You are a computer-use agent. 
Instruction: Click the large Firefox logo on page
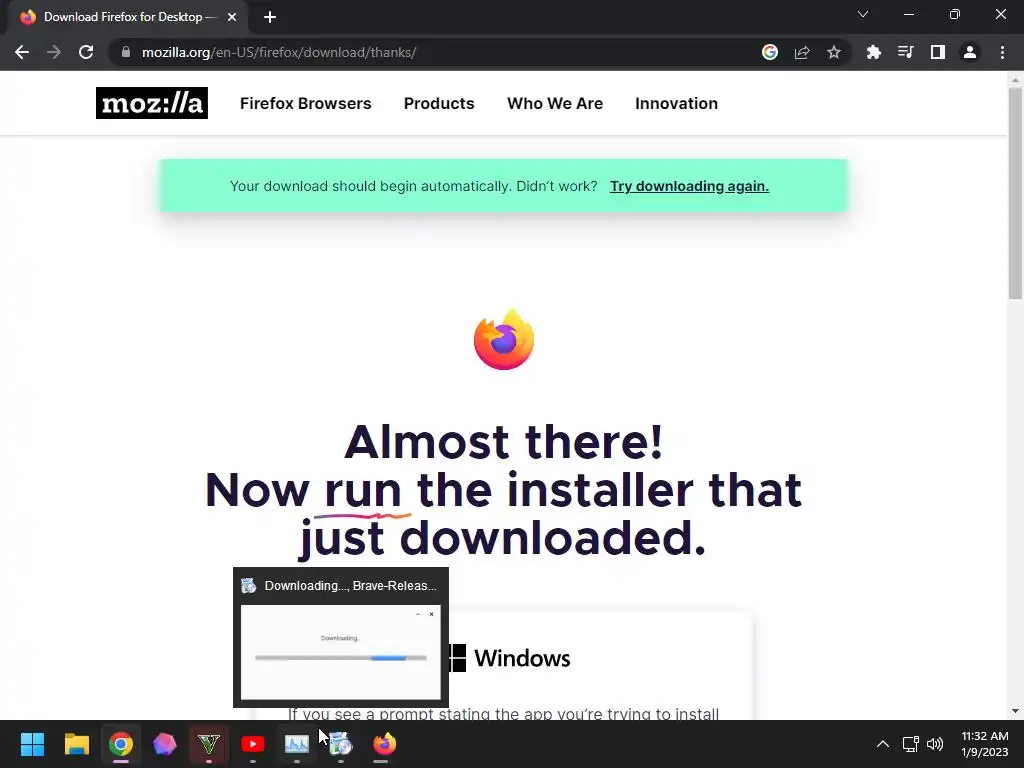point(504,340)
